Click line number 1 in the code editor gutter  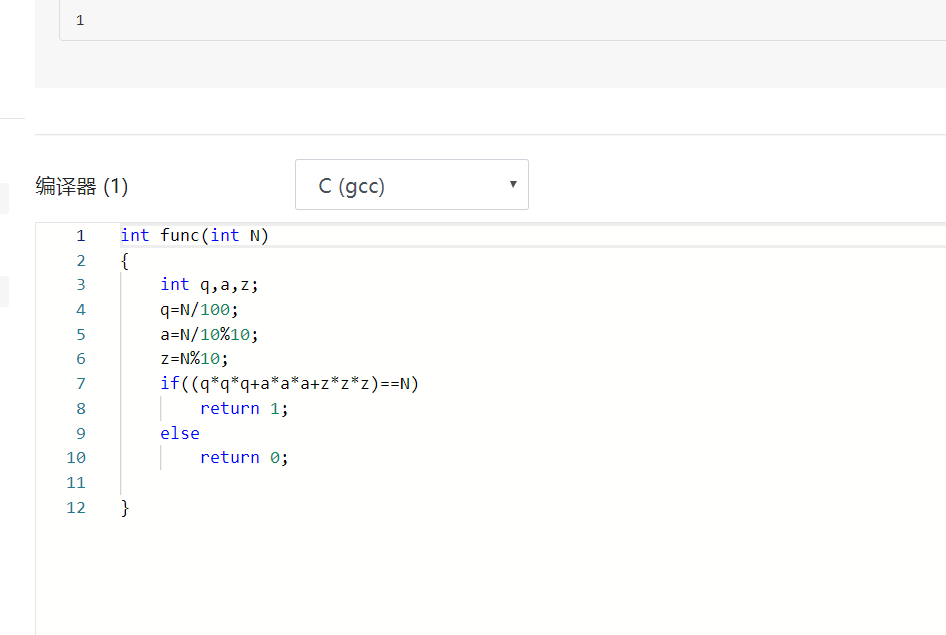(80, 236)
